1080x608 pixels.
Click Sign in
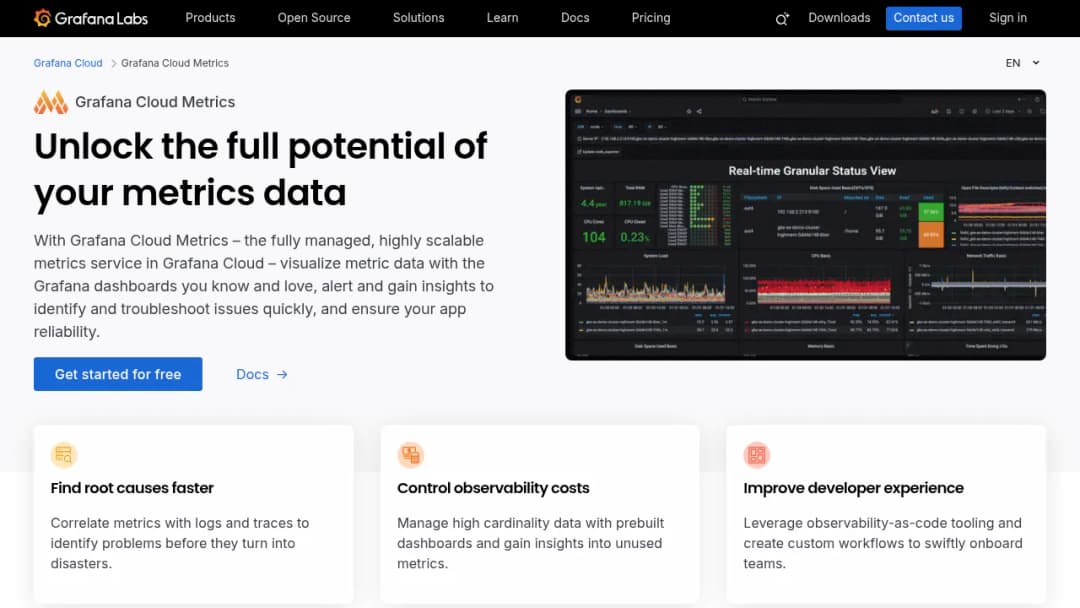point(1008,18)
